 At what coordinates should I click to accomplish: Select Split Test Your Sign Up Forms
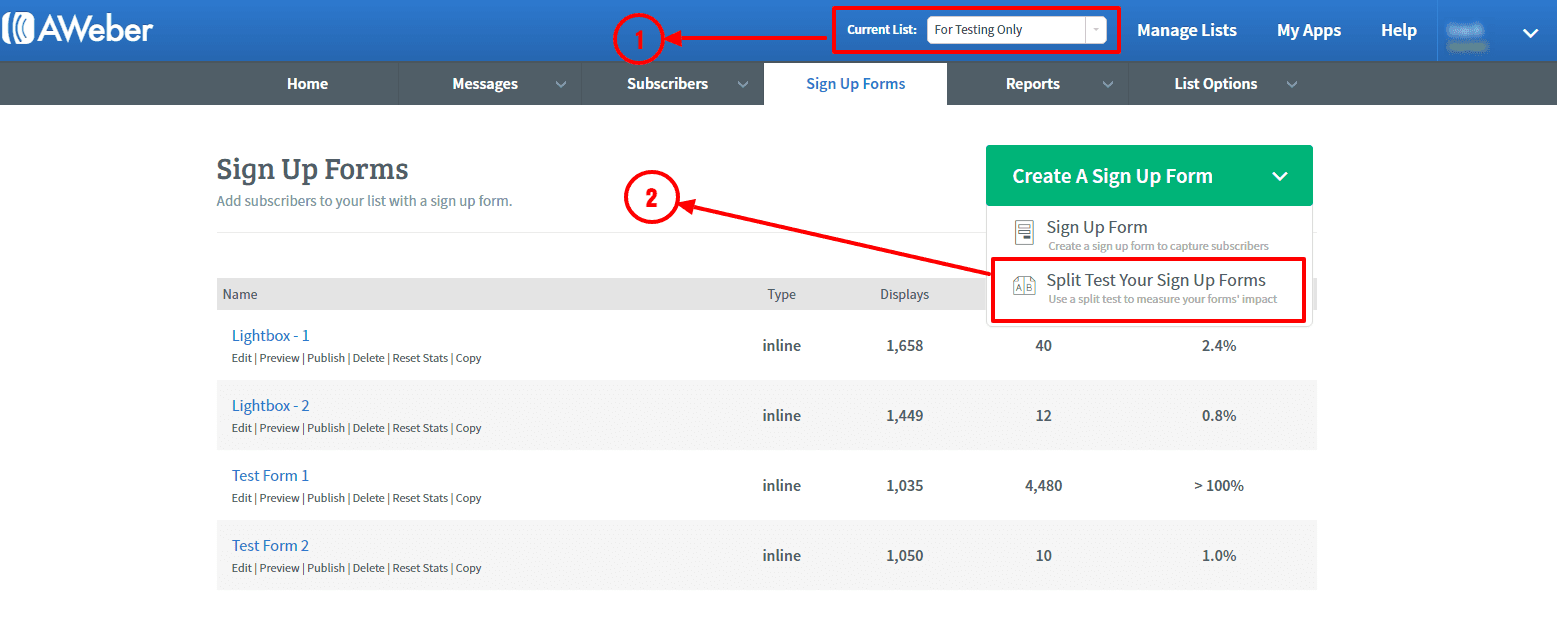[1155, 281]
